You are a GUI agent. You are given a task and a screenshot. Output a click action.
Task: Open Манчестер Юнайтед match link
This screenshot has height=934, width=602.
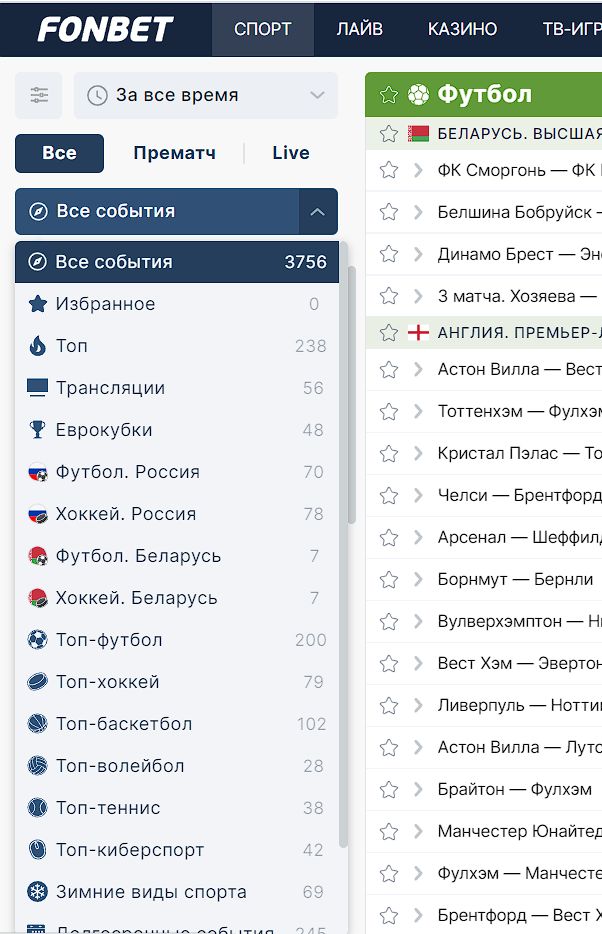tap(520, 831)
